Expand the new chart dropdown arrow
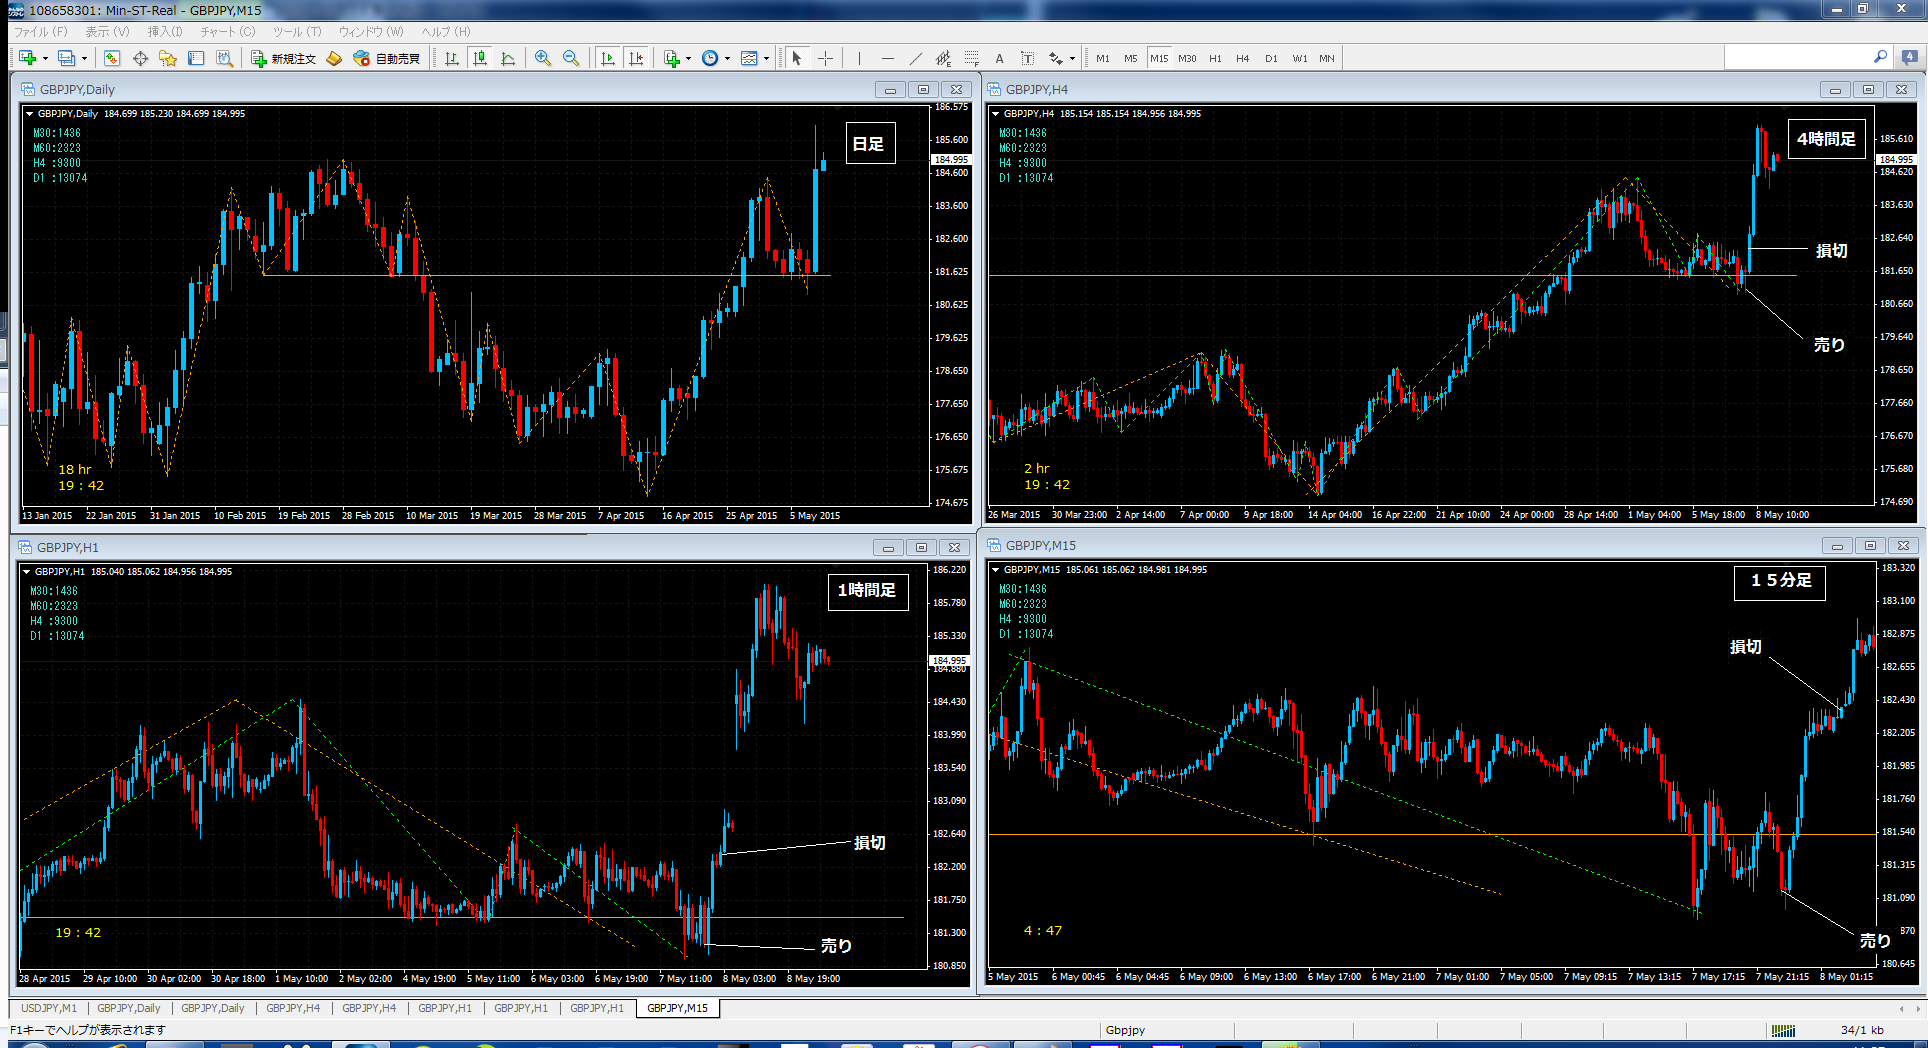The width and height of the screenshot is (1928, 1048). [x=45, y=58]
